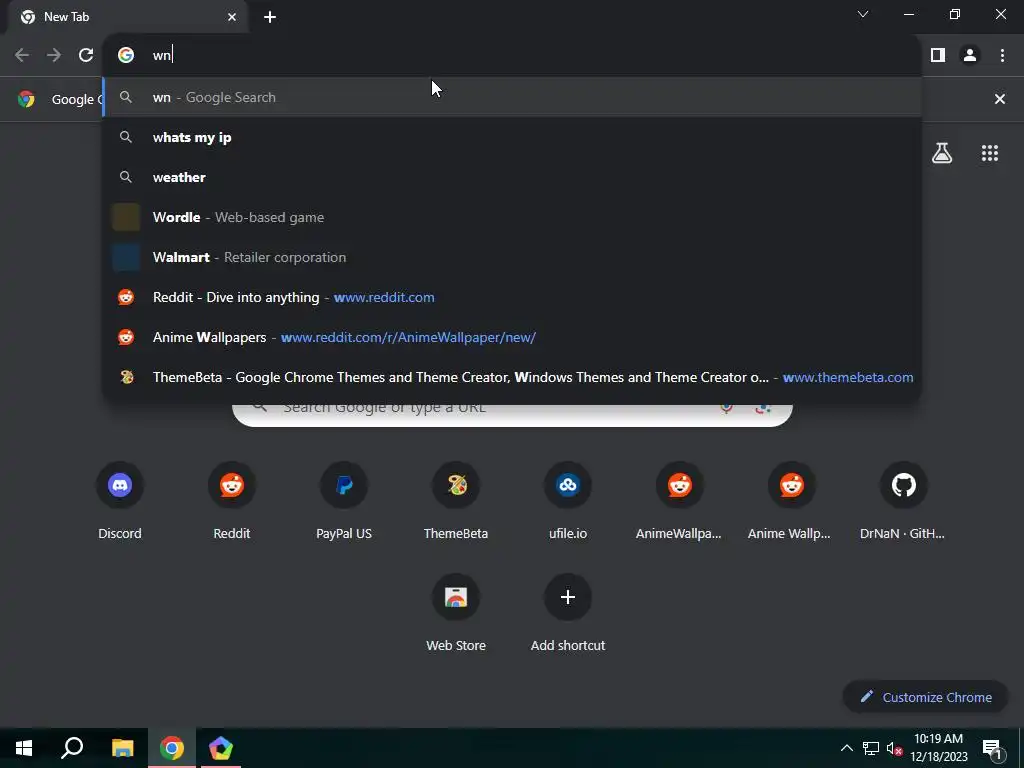The image size is (1024, 768).
Task: Close the New Tab tab
Action: 232,17
